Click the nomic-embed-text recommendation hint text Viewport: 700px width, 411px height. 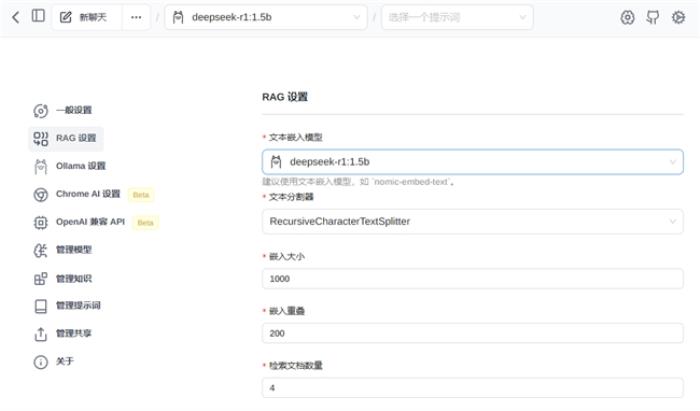click(358, 182)
